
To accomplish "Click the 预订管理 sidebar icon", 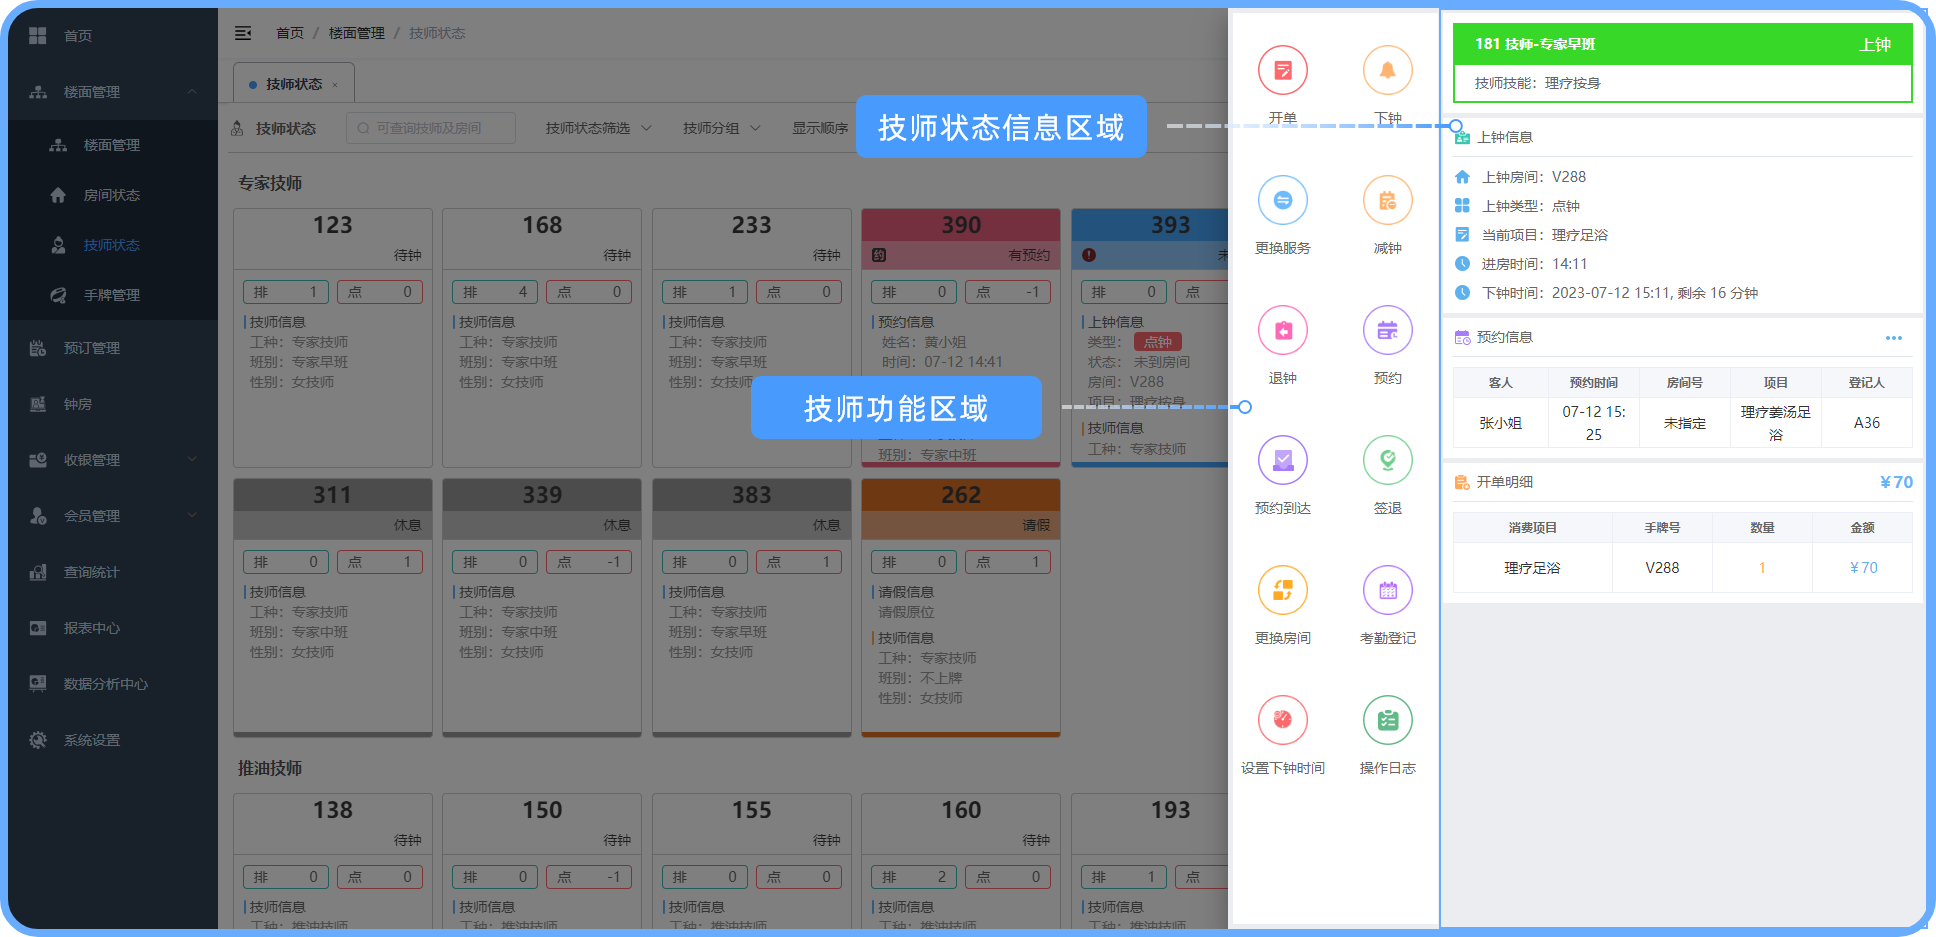I will [x=38, y=348].
